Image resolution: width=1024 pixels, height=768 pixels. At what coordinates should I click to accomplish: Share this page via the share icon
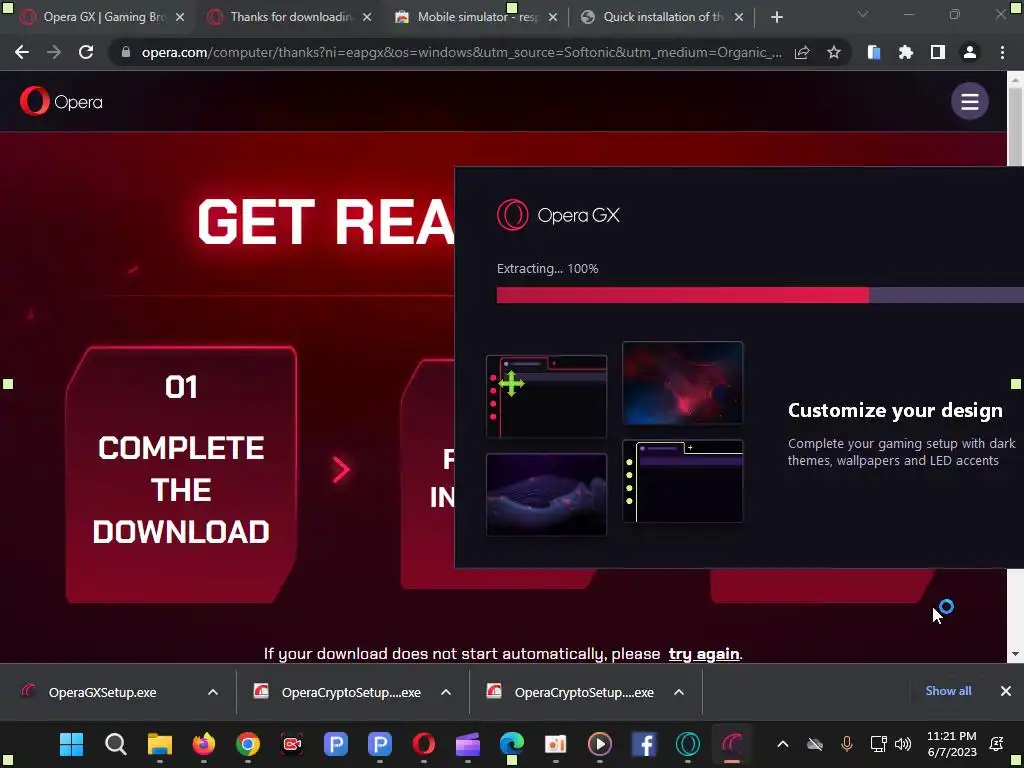pos(802,52)
